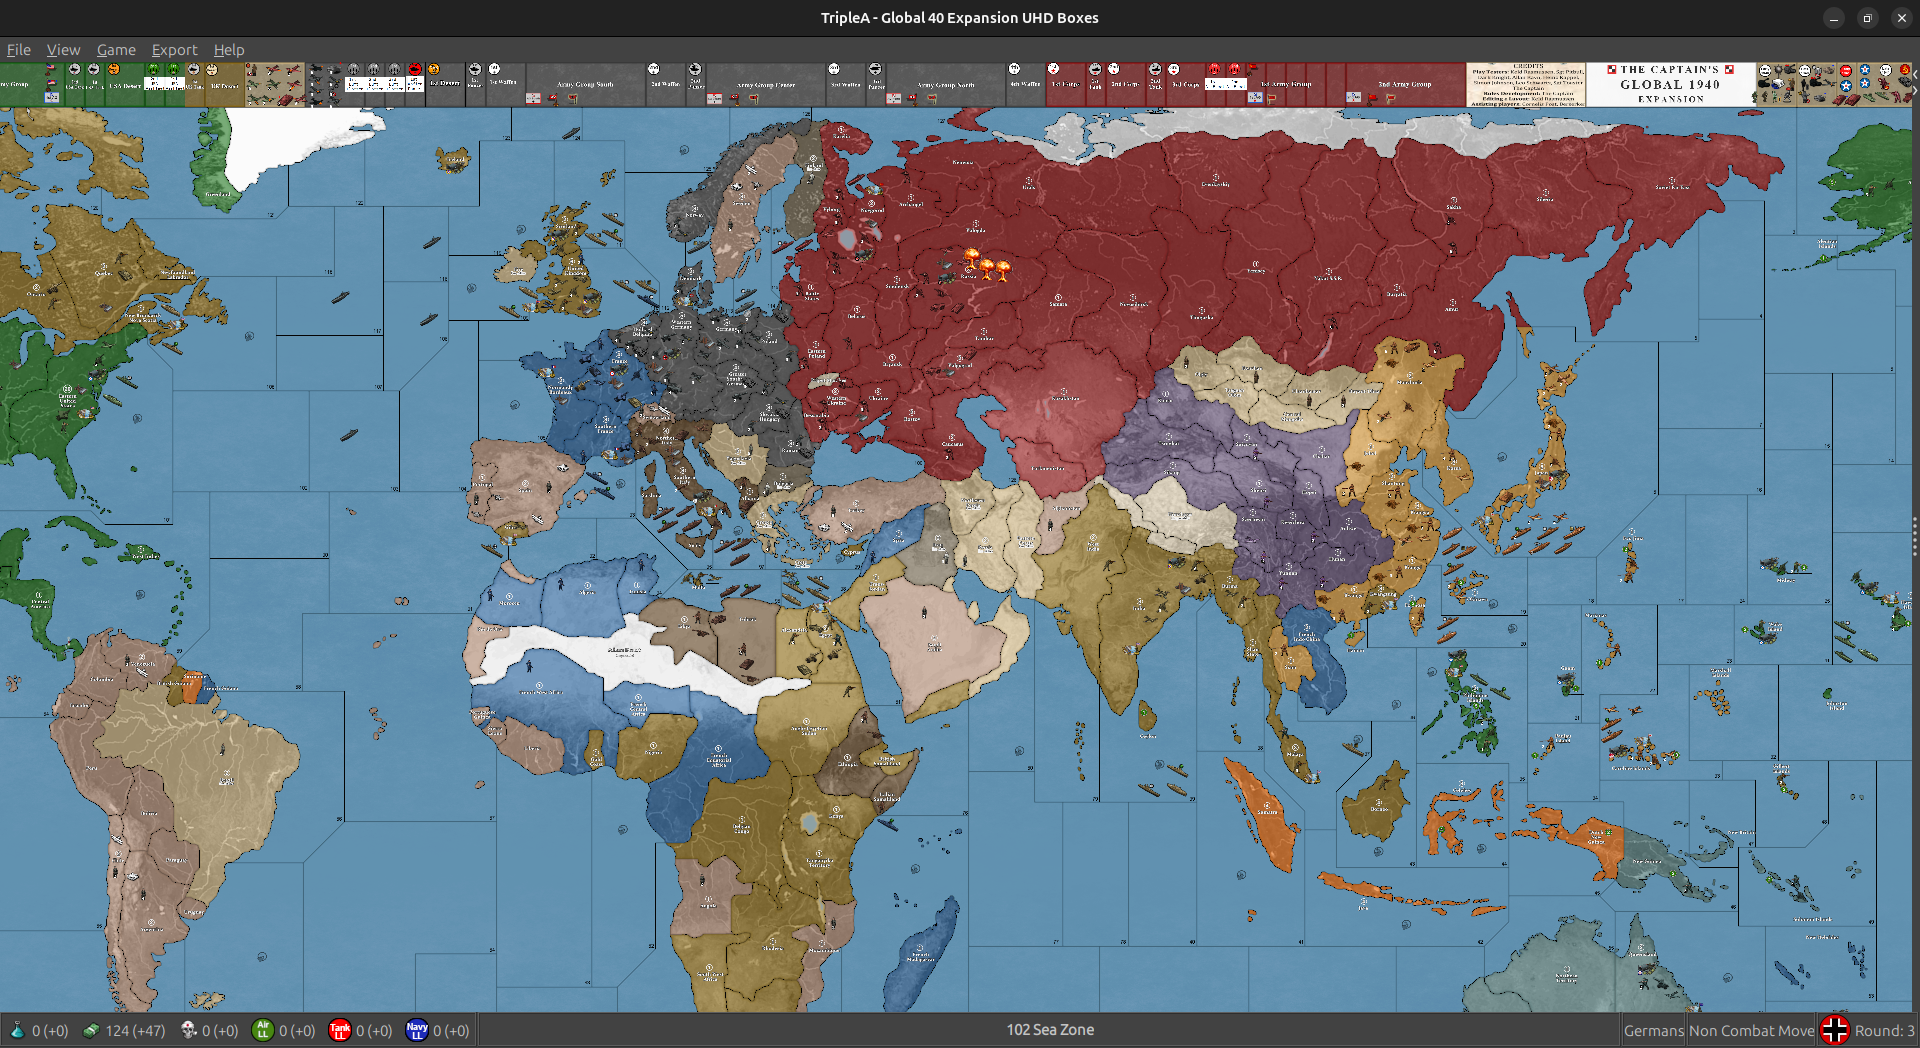Click the Soviet hammer-and-sickle icon top right
The height and width of the screenshot is (1048, 1920).
click(1905, 70)
